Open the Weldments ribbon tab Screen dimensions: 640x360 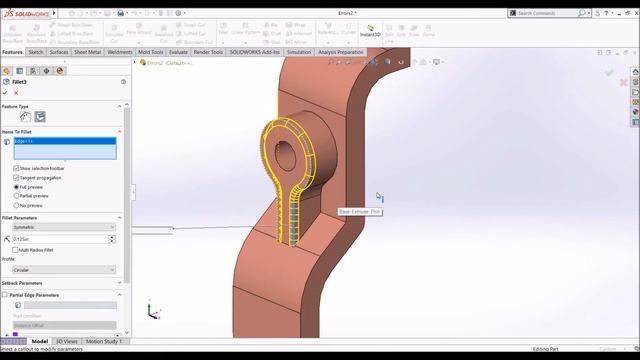click(120, 52)
